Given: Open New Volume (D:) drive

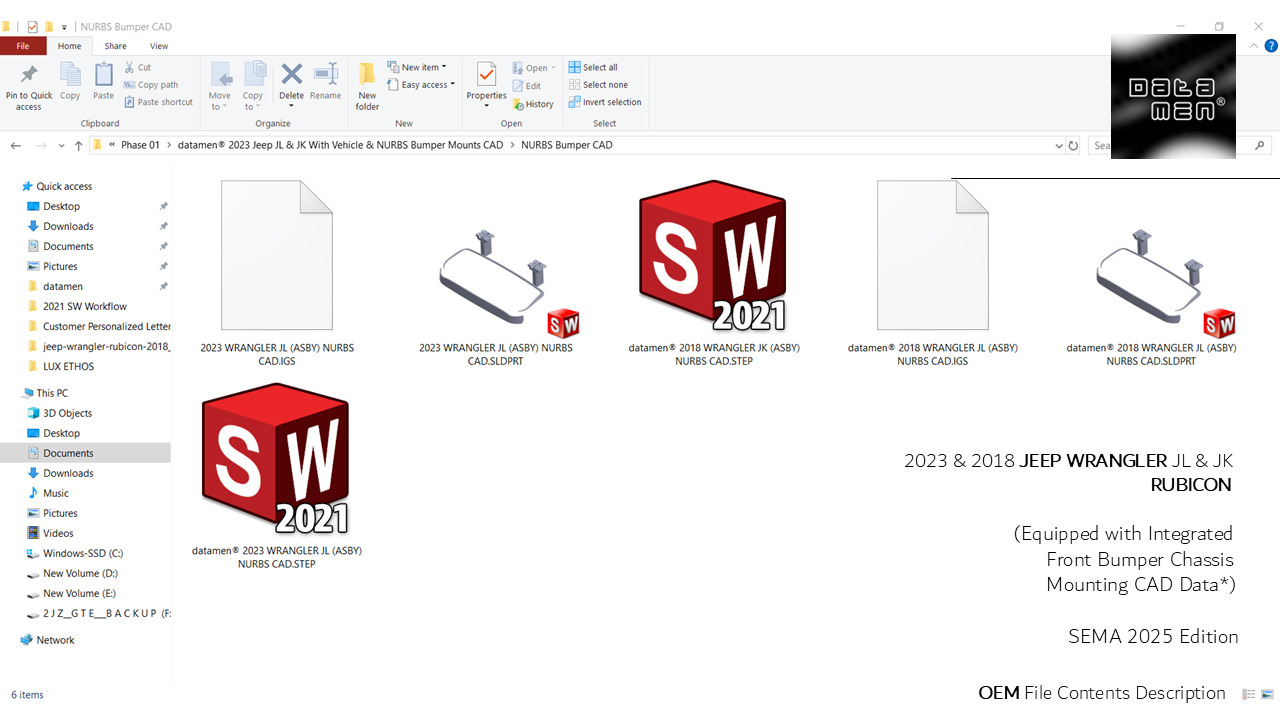Looking at the screenshot, I should 80,573.
